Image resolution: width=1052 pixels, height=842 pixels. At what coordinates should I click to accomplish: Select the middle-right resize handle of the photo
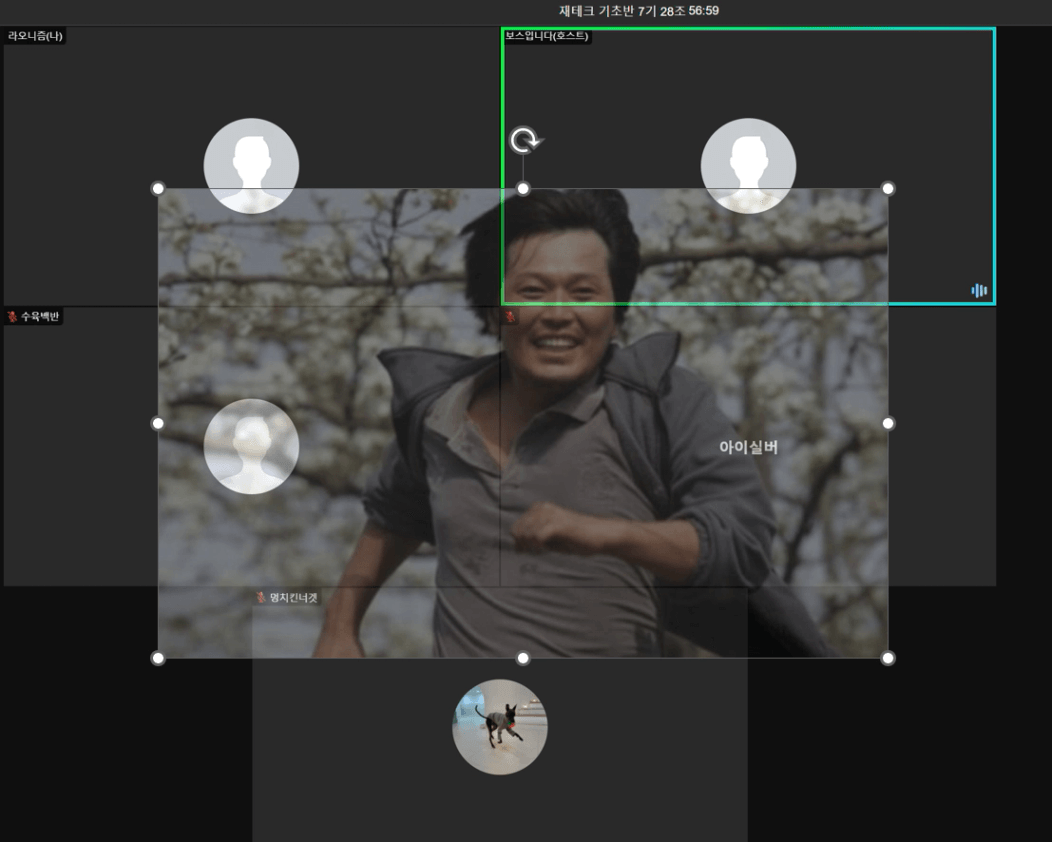point(888,423)
